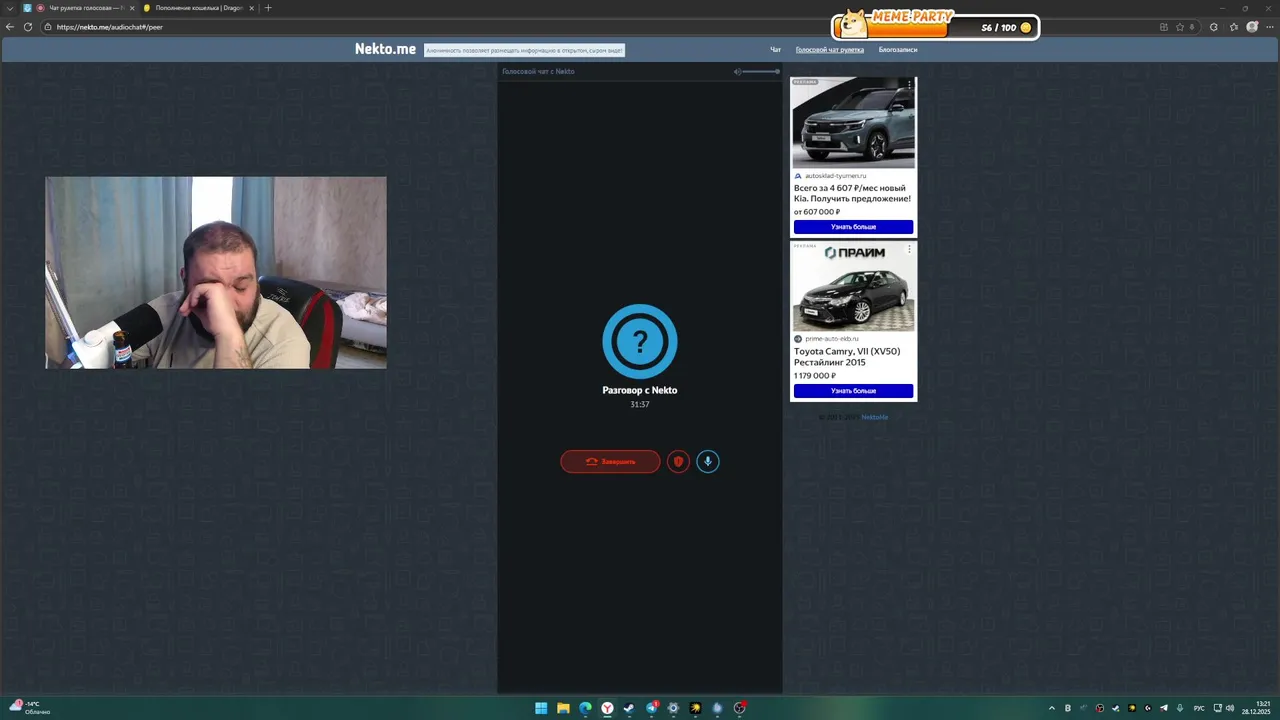Open the Toyota Camry ad image
The height and width of the screenshot is (720, 1280).
point(853,287)
